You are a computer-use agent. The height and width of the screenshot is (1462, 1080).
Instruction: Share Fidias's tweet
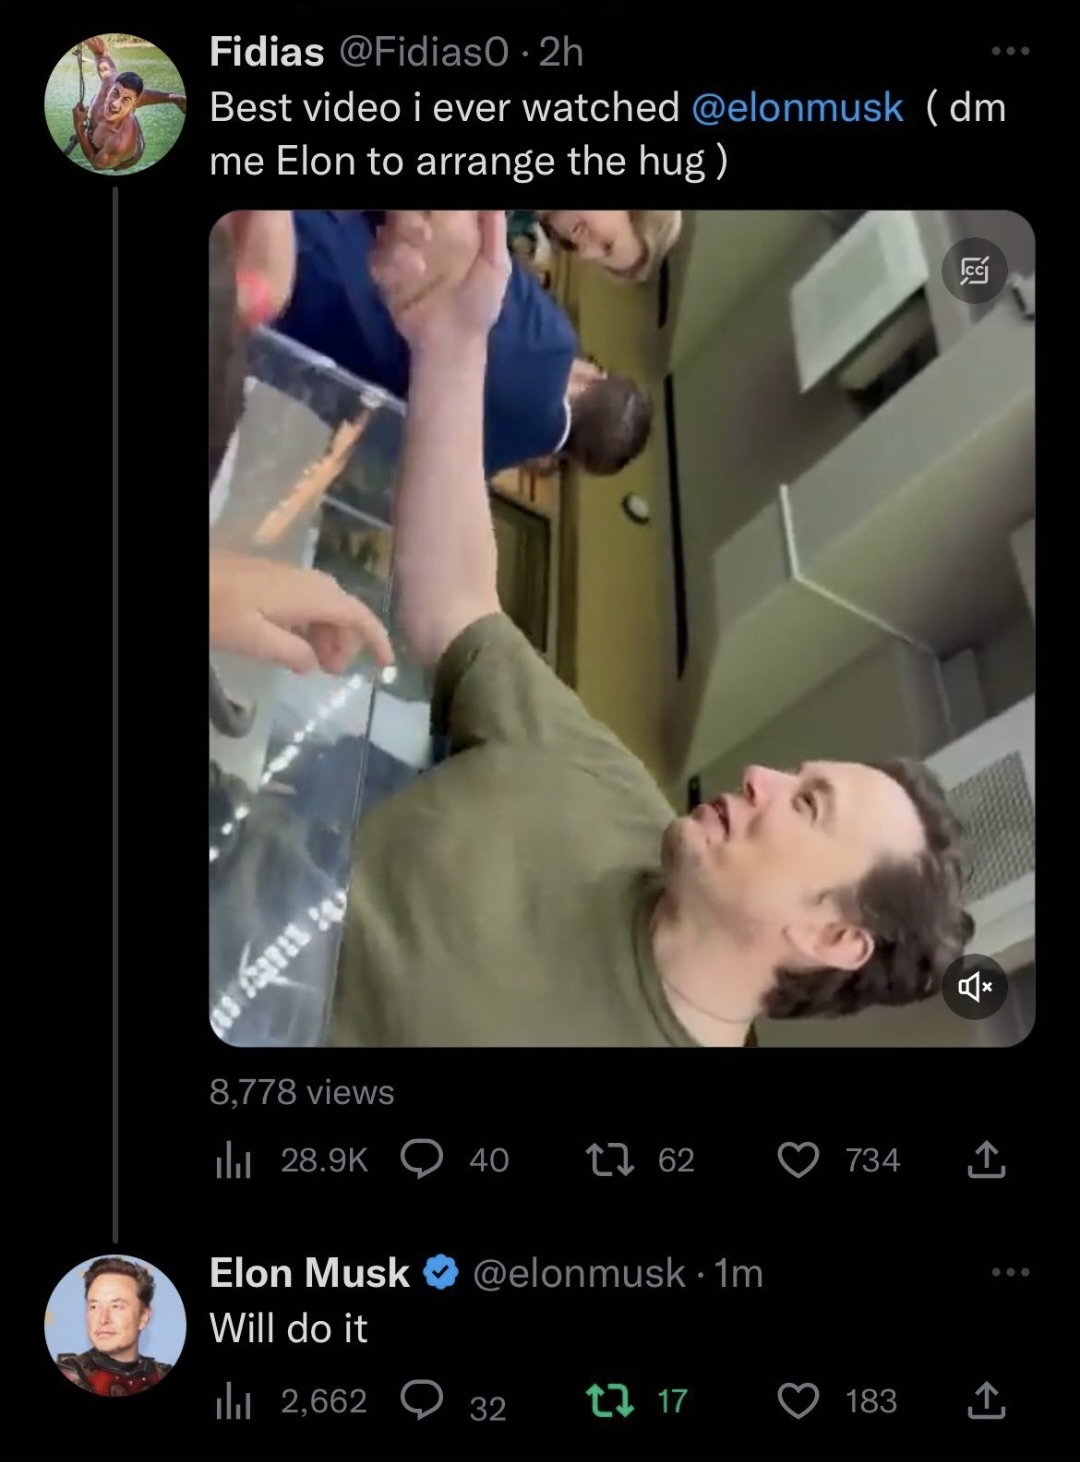pos(986,1159)
